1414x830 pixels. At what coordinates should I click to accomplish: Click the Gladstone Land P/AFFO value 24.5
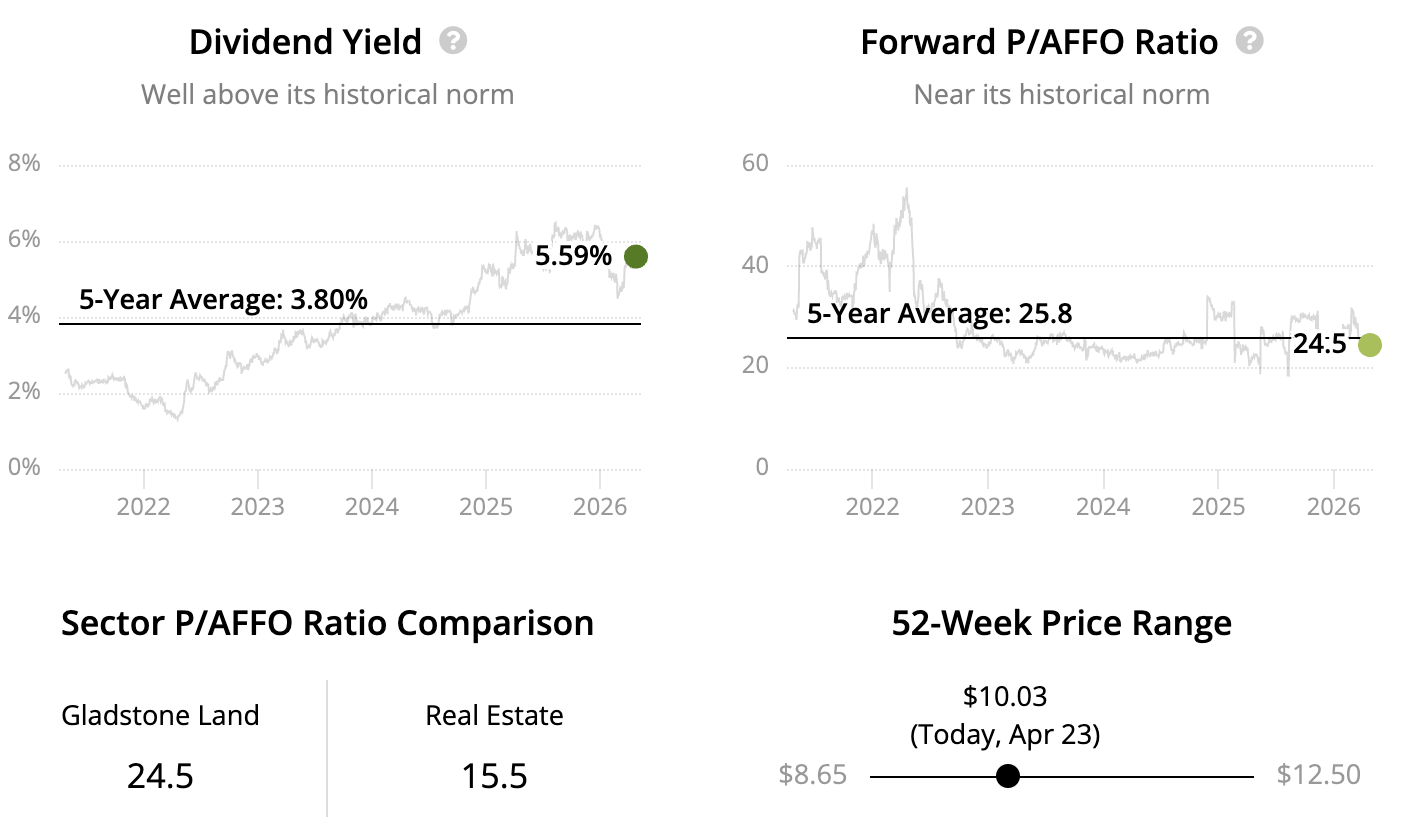pyautogui.click(x=160, y=776)
